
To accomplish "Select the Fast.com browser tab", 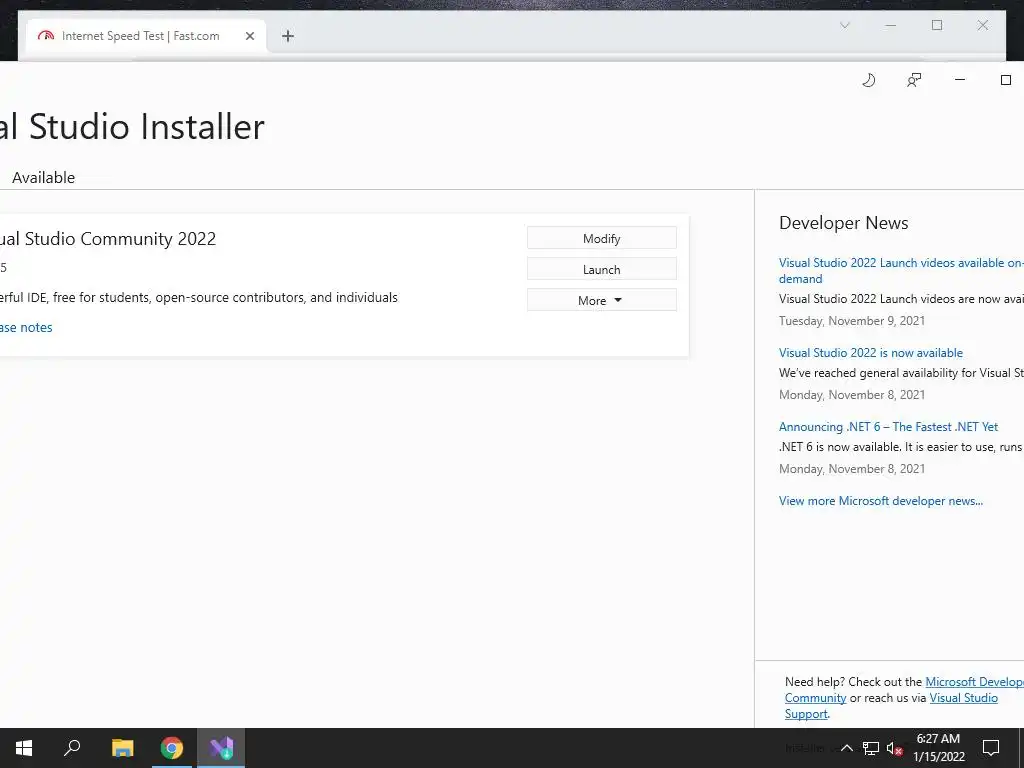I will point(146,36).
